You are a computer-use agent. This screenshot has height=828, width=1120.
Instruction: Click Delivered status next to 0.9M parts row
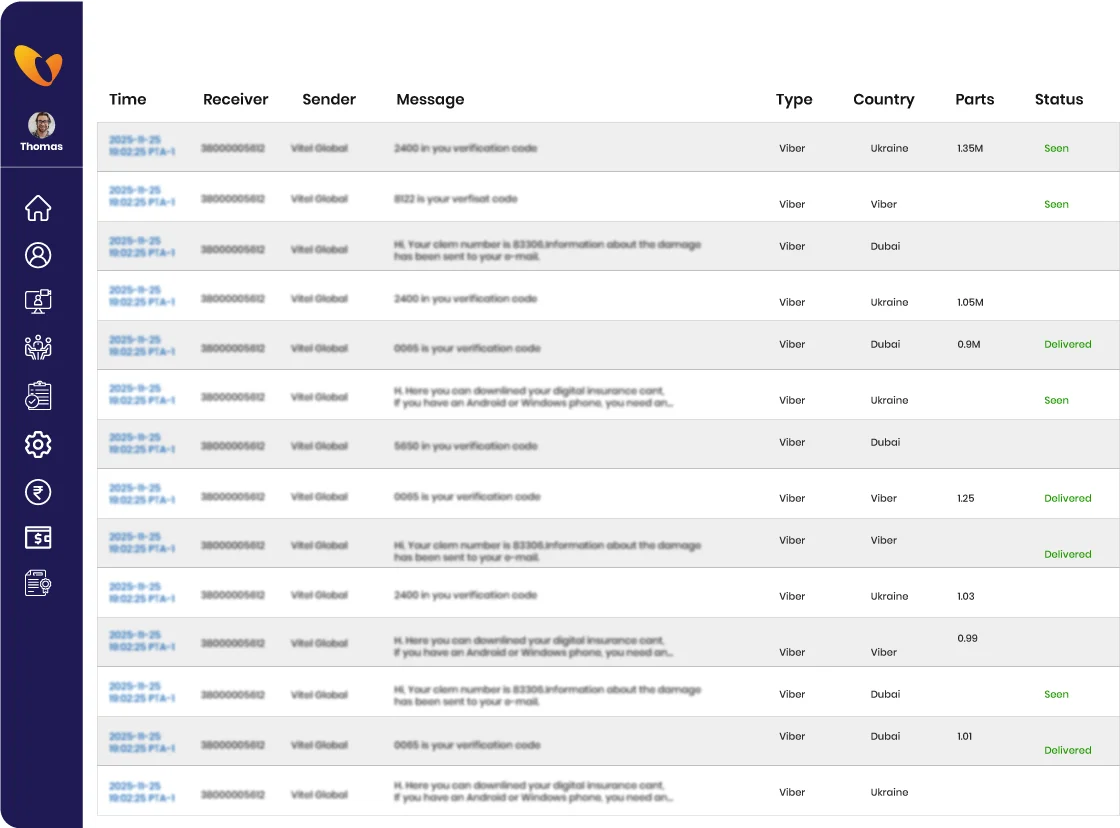pos(1067,344)
